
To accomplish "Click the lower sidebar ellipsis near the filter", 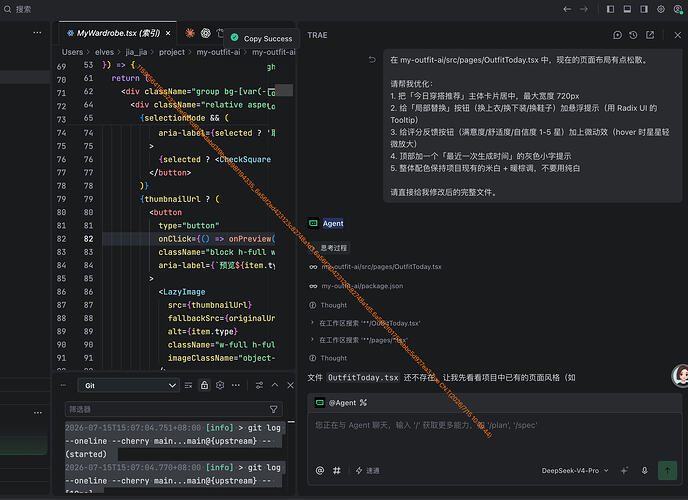I will [38, 412].
